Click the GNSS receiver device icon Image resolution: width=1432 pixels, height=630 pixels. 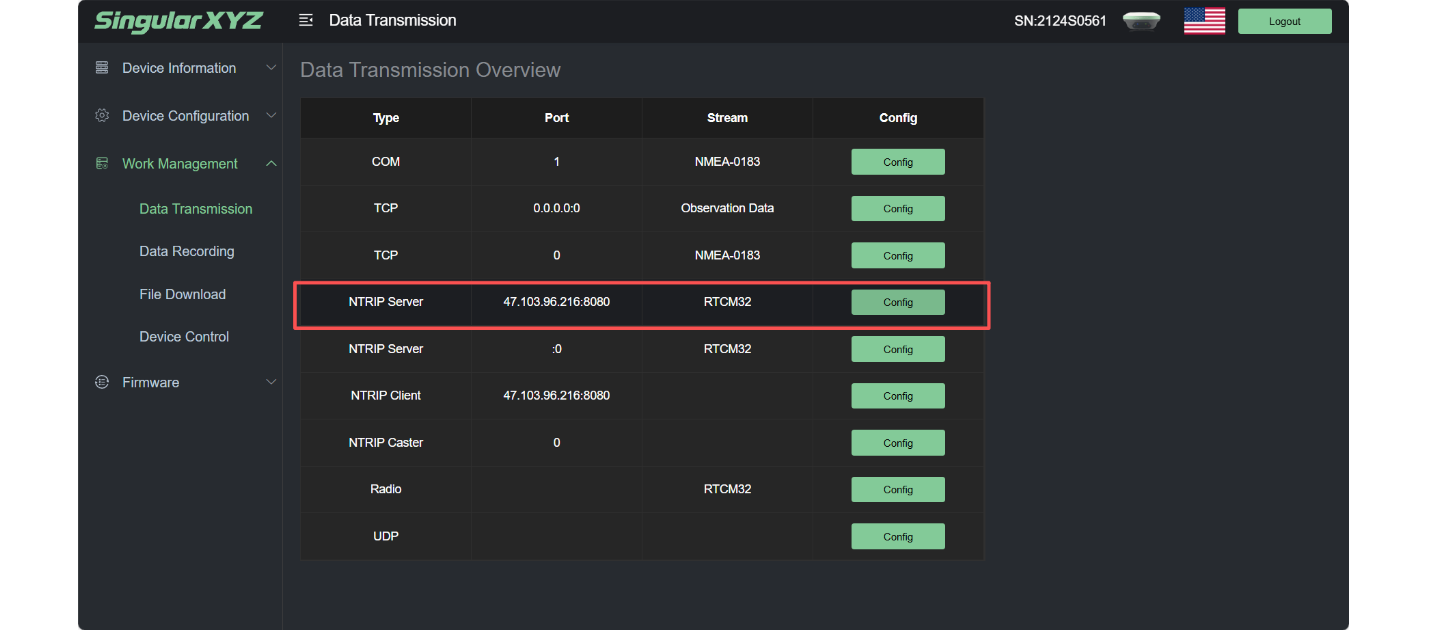(1141, 21)
